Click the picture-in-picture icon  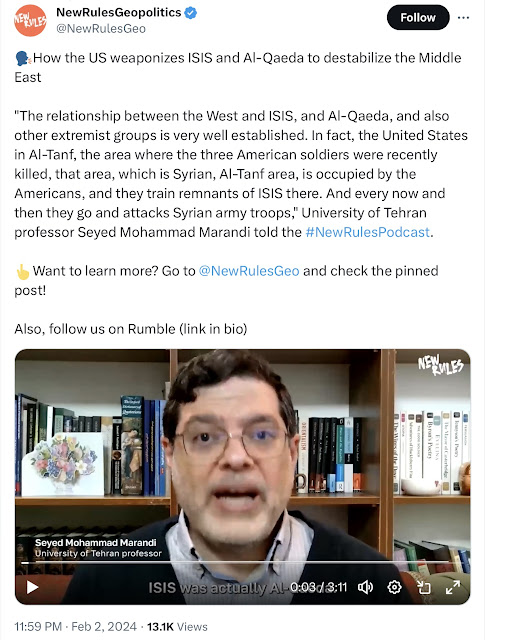click(x=424, y=587)
